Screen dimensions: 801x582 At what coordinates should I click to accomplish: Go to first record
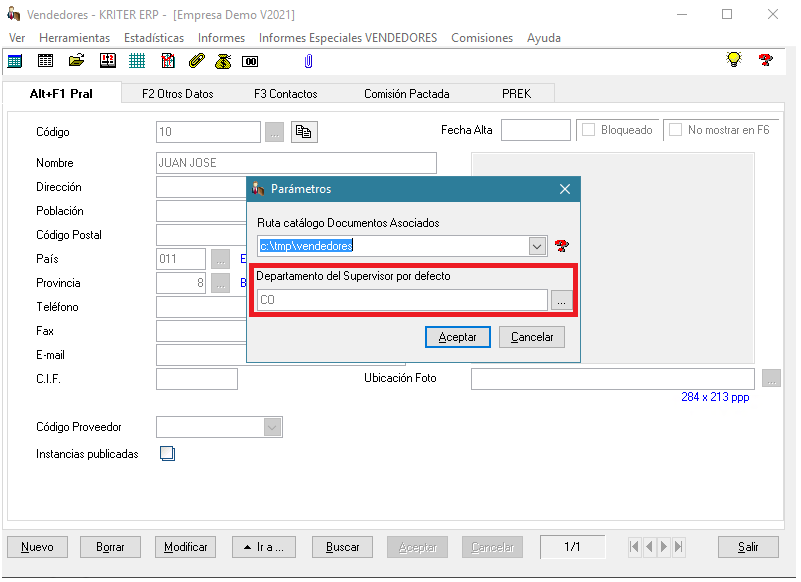(634, 547)
